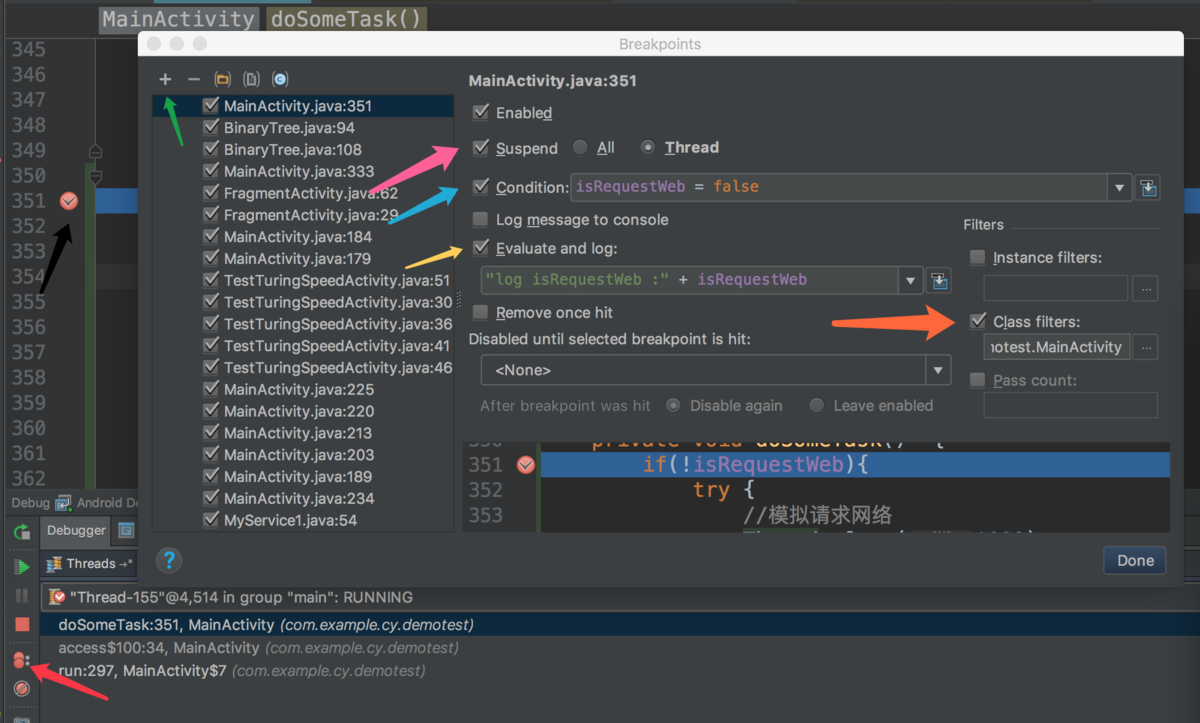Open the Condition expression dropdown
Image resolution: width=1200 pixels, height=723 pixels.
[x=1121, y=187]
